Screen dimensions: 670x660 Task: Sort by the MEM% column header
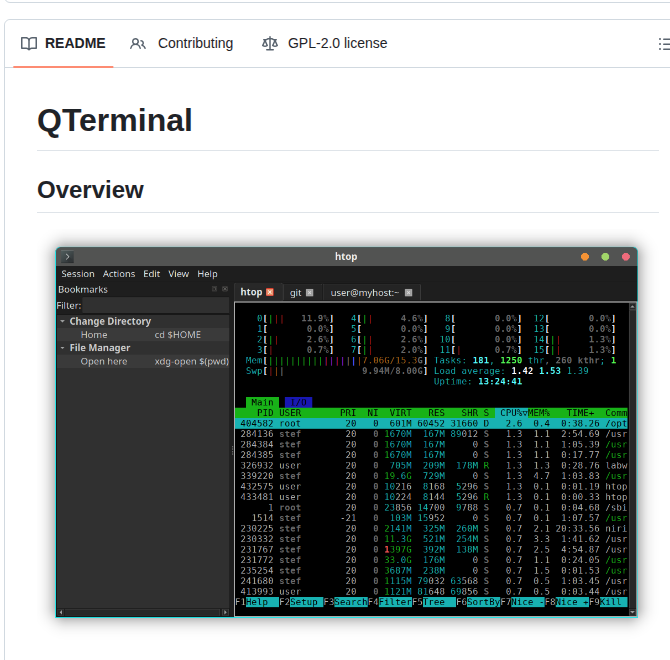(x=539, y=413)
